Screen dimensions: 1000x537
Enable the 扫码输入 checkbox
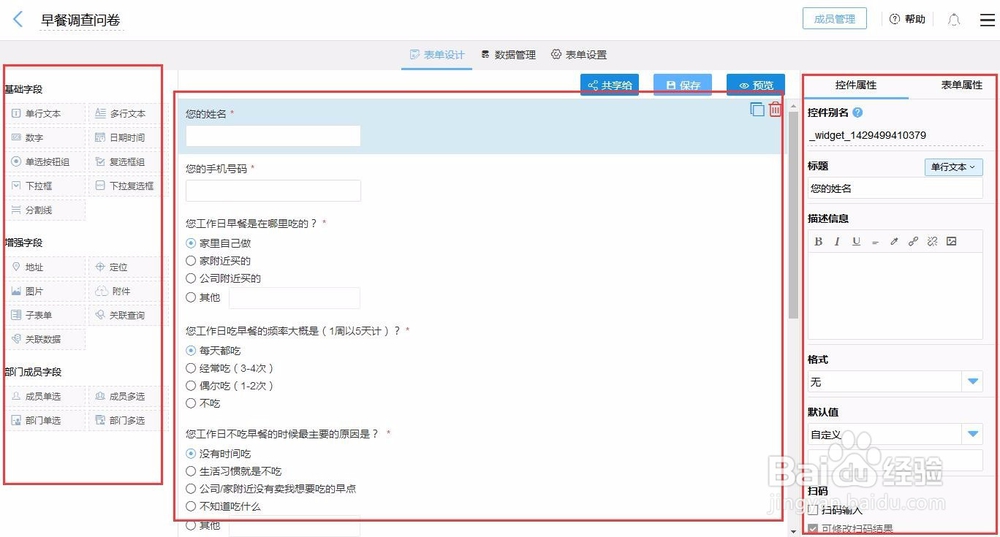pos(812,510)
